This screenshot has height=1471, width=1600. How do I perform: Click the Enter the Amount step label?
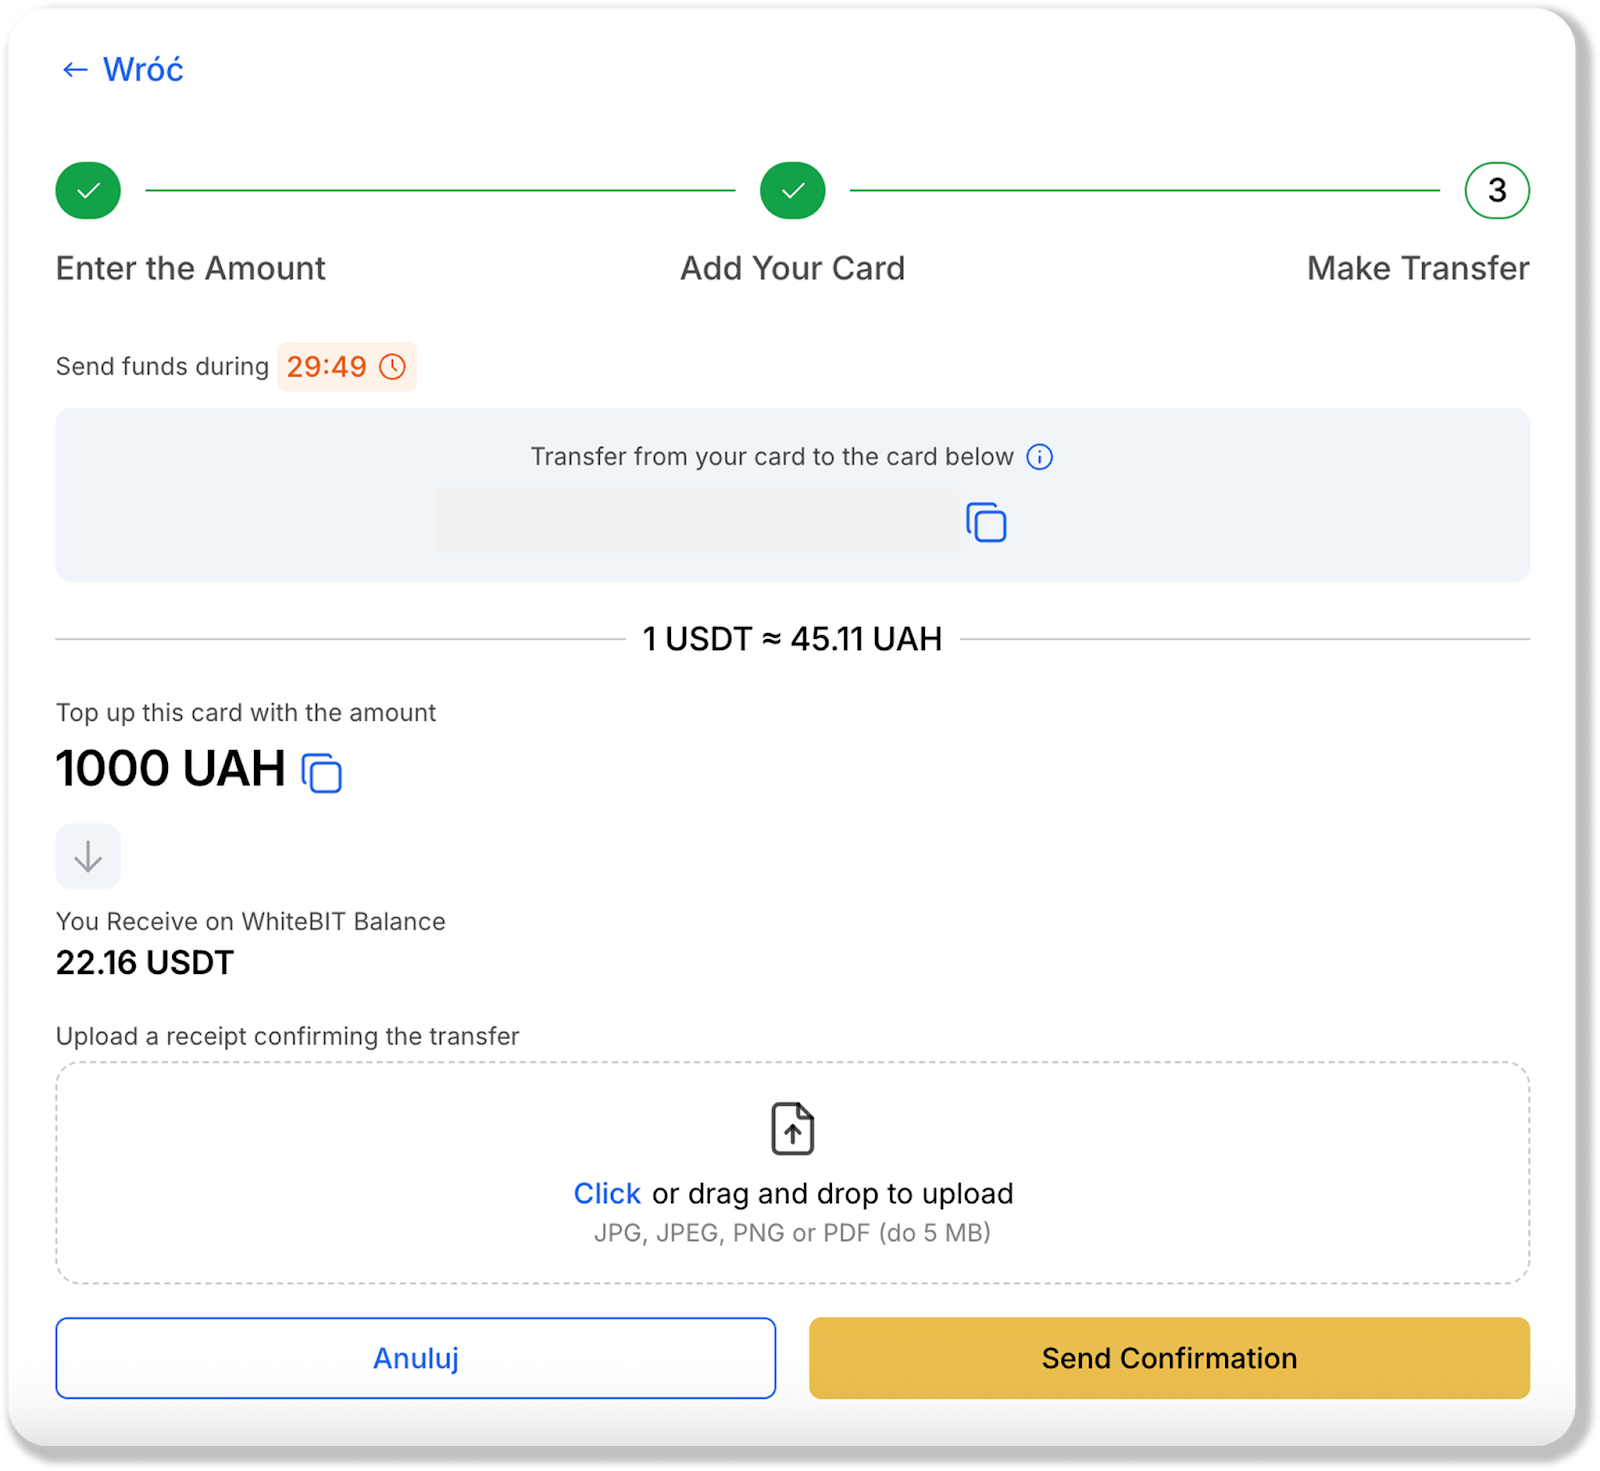pos(190,268)
